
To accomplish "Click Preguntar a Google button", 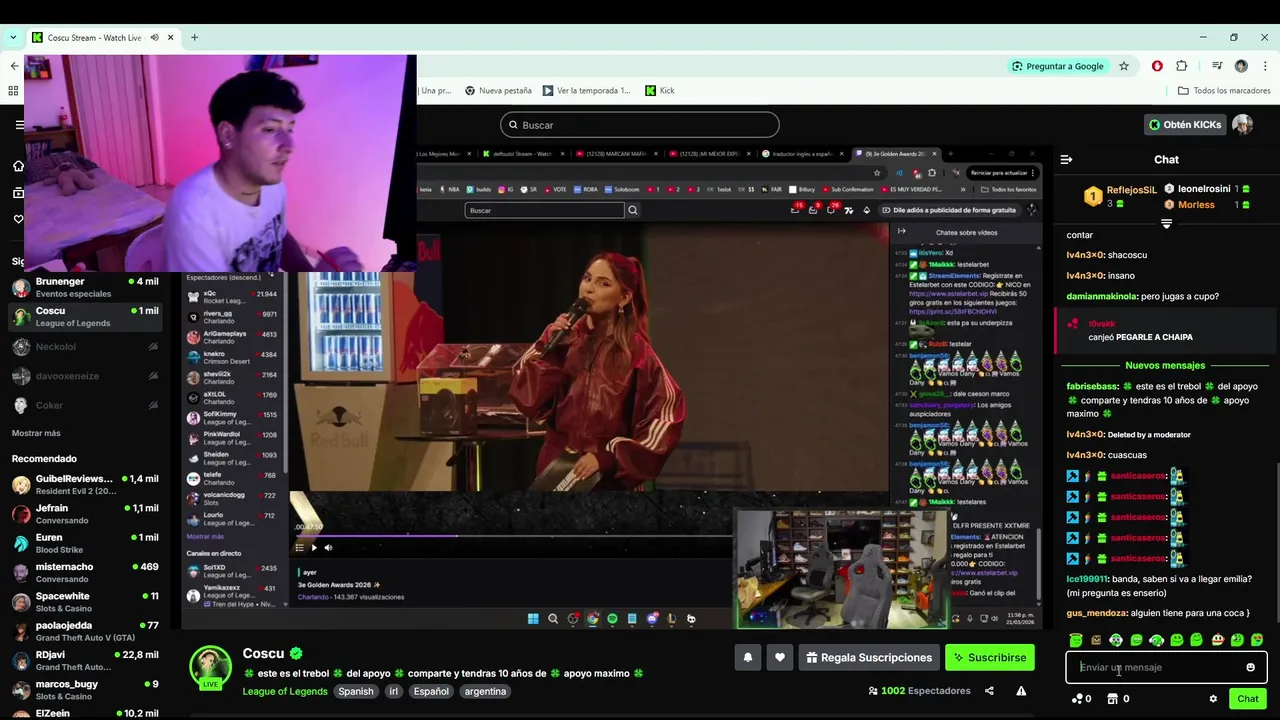I will click(x=1057, y=66).
